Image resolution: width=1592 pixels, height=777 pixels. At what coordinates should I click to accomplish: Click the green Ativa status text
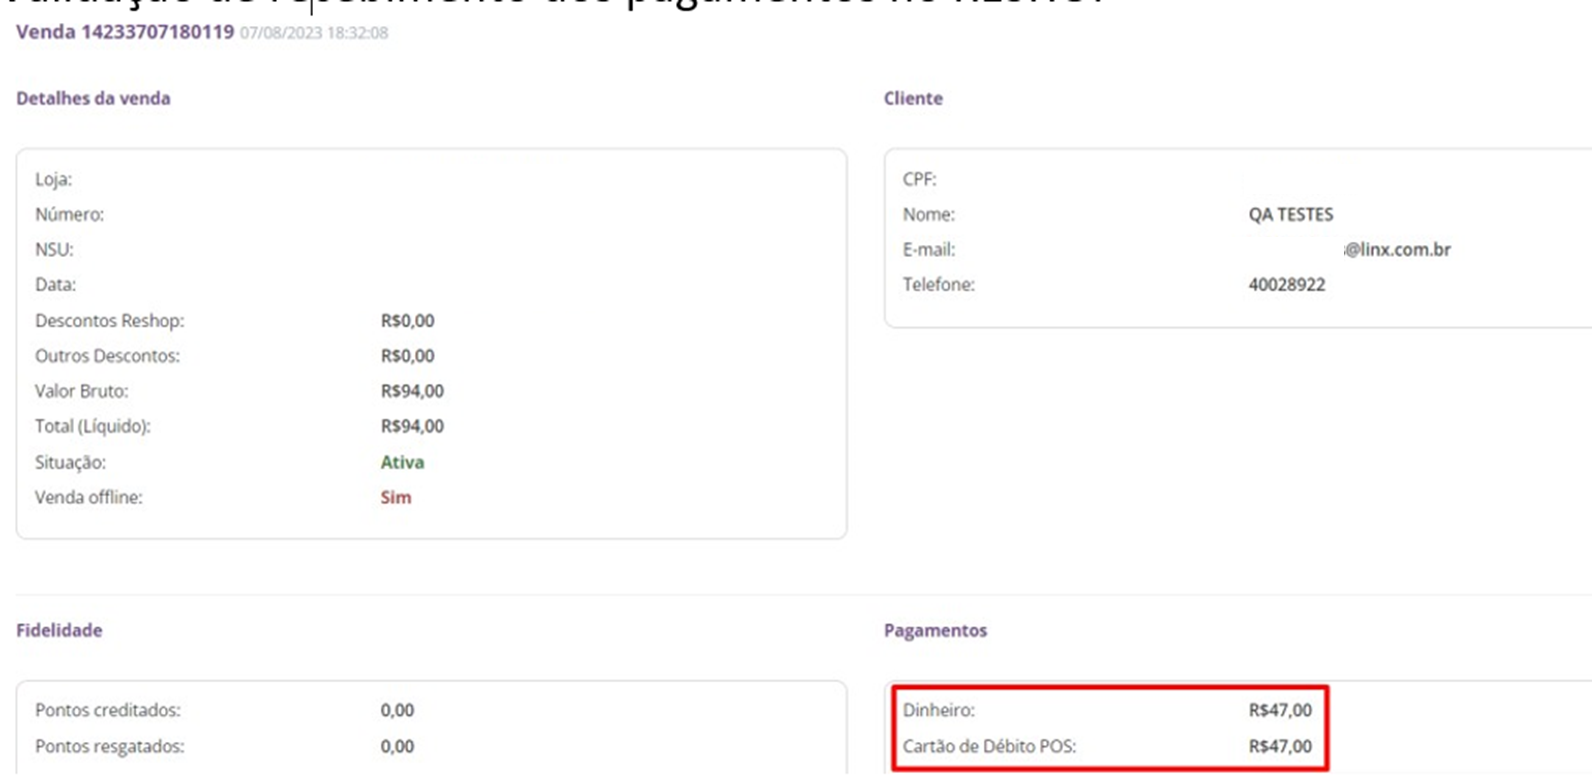[402, 462]
